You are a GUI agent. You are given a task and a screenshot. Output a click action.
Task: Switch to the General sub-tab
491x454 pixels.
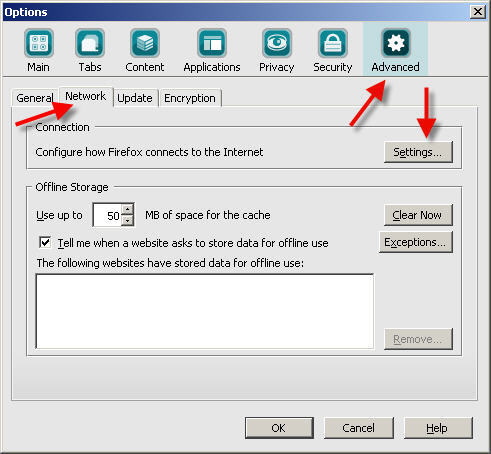tap(35, 98)
